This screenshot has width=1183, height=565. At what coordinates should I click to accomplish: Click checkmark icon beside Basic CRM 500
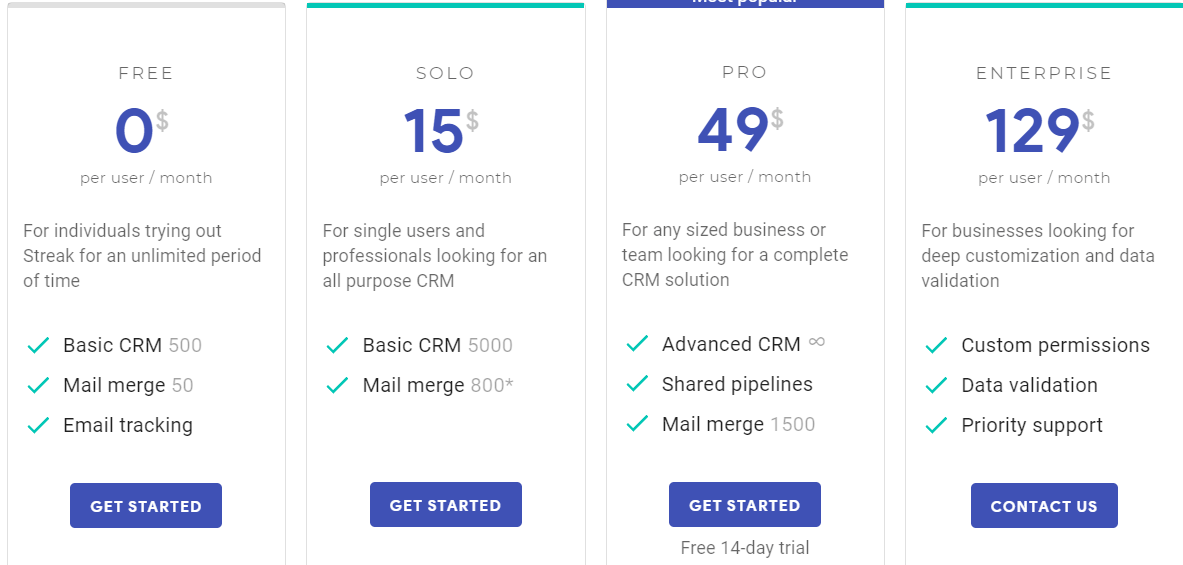(x=38, y=346)
